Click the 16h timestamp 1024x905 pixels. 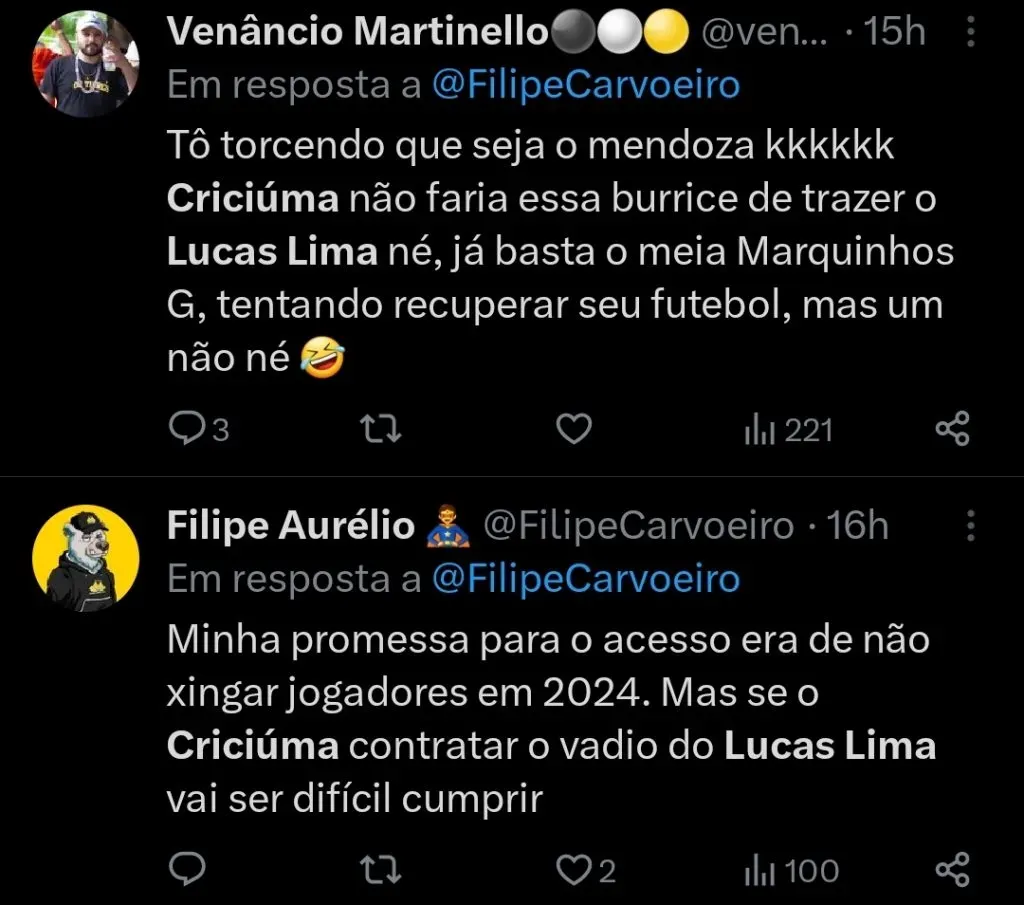[x=857, y=525]
